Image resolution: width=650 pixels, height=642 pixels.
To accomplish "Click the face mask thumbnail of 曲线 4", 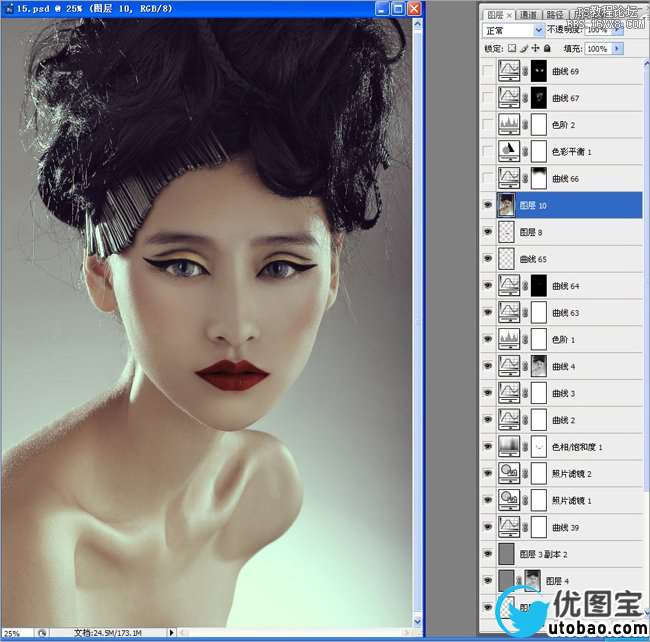I will 539,366.
